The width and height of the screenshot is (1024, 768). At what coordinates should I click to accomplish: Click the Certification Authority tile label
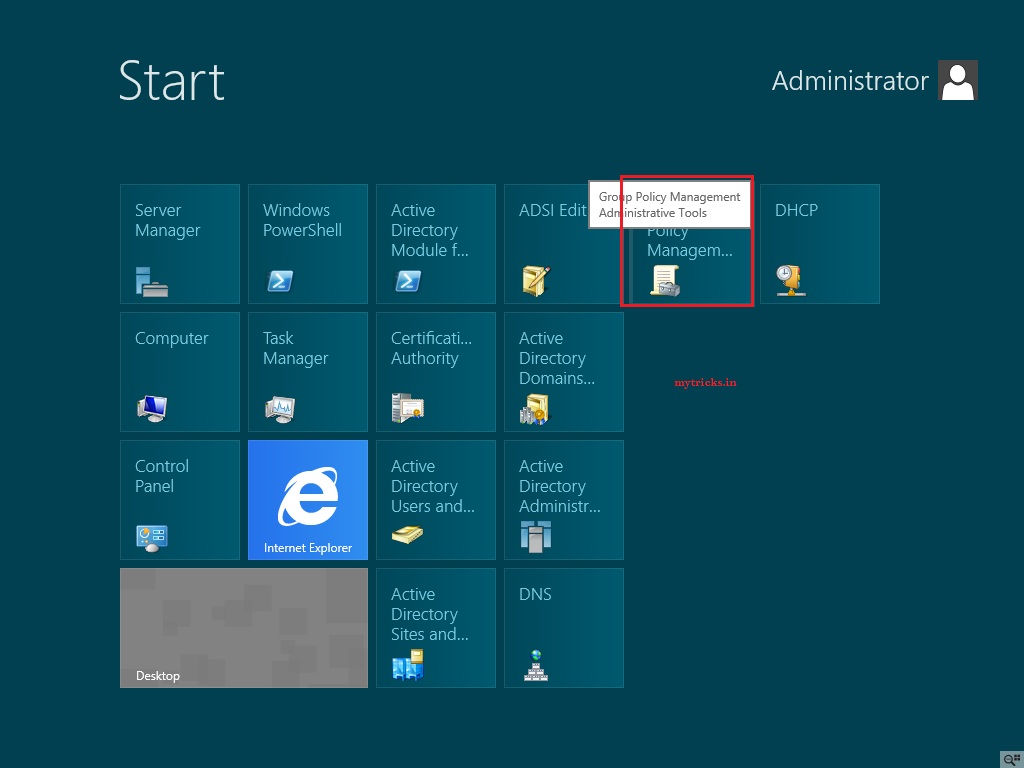coord(431,348)
